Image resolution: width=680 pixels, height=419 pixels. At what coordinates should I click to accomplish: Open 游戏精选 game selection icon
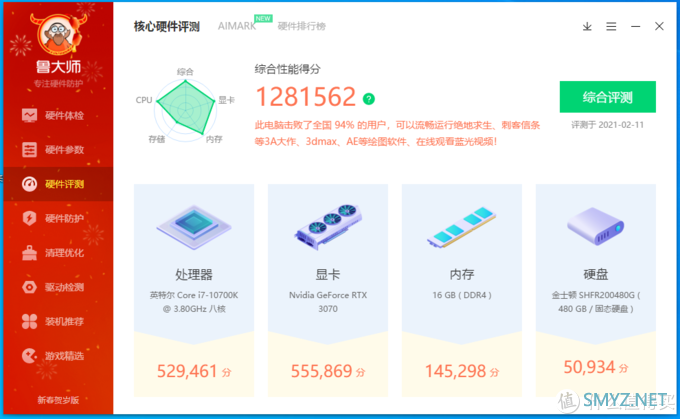point(29,356)
